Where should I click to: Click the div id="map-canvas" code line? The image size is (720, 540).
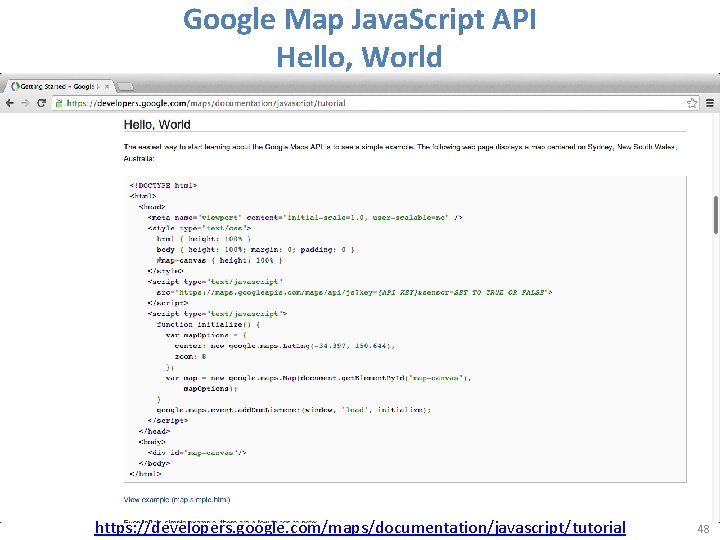click(x=197, y=453)
